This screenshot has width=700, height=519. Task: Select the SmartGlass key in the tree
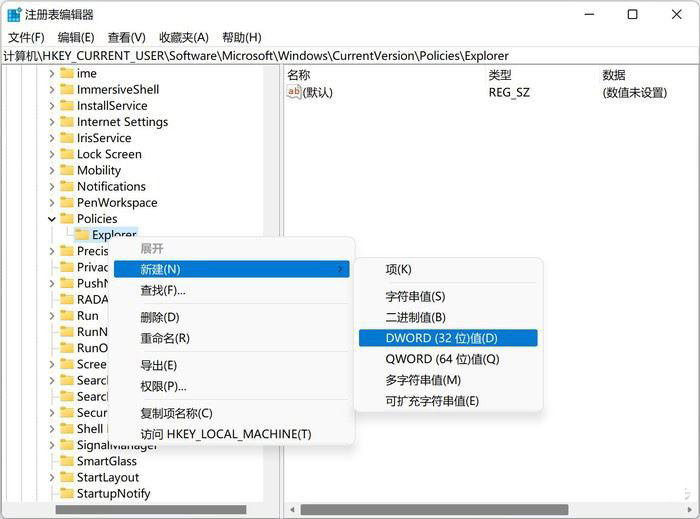[x=107, y=461]
